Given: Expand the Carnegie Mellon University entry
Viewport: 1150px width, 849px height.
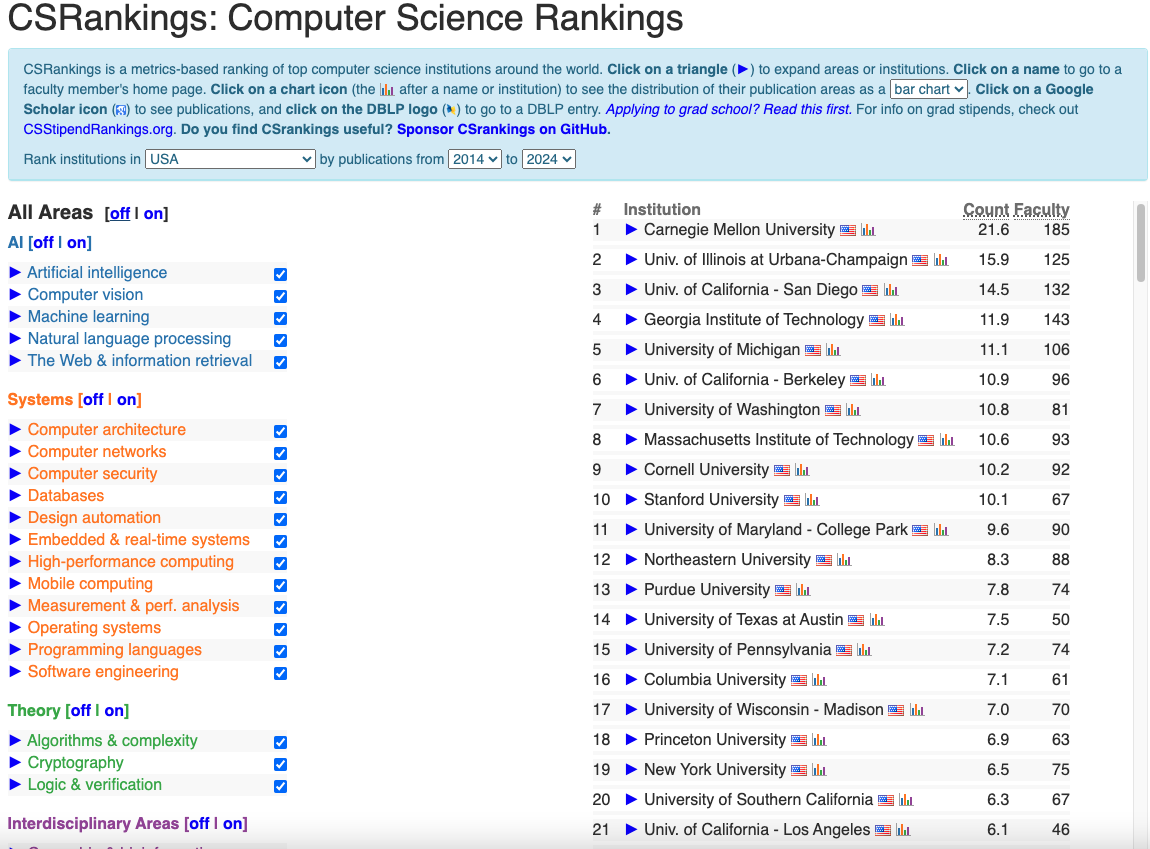Looking at the screenshot, I should (x=630, y=229).
